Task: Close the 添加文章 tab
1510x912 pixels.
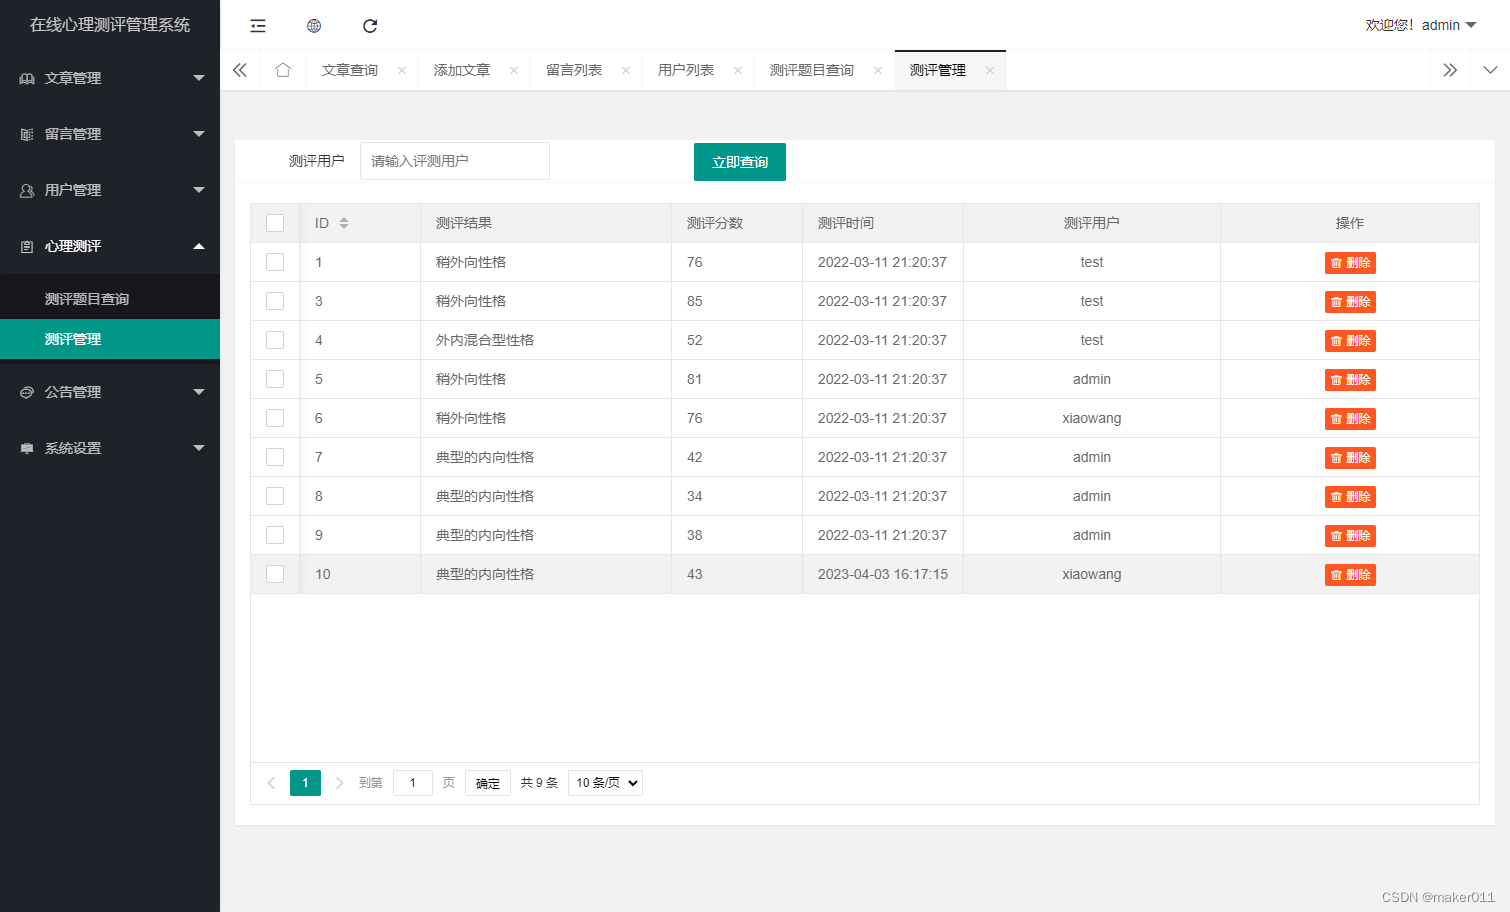Action: (514, 70)
